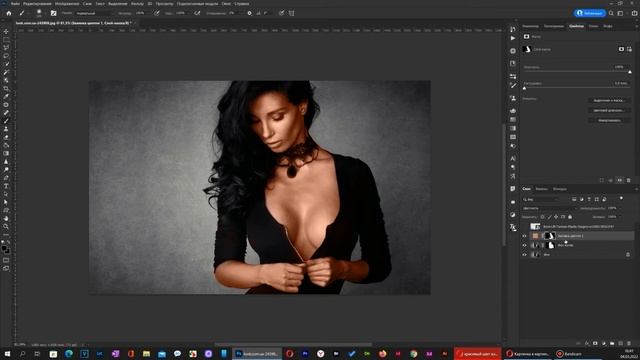Open the History panel icon in strip
640x360 pixels.
(x=513, y=29)
